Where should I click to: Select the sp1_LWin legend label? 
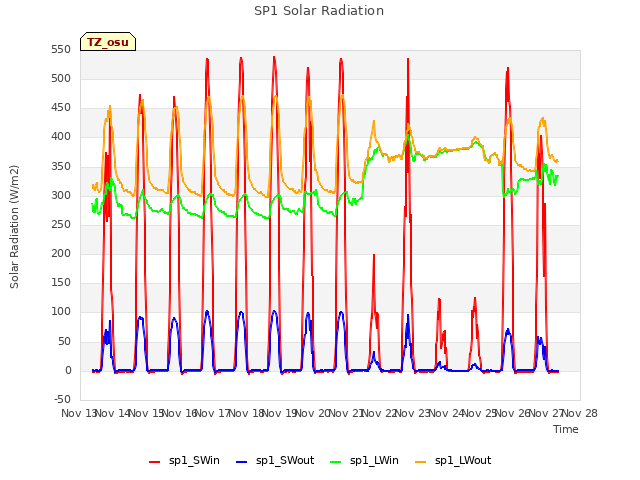click(374, 460)
